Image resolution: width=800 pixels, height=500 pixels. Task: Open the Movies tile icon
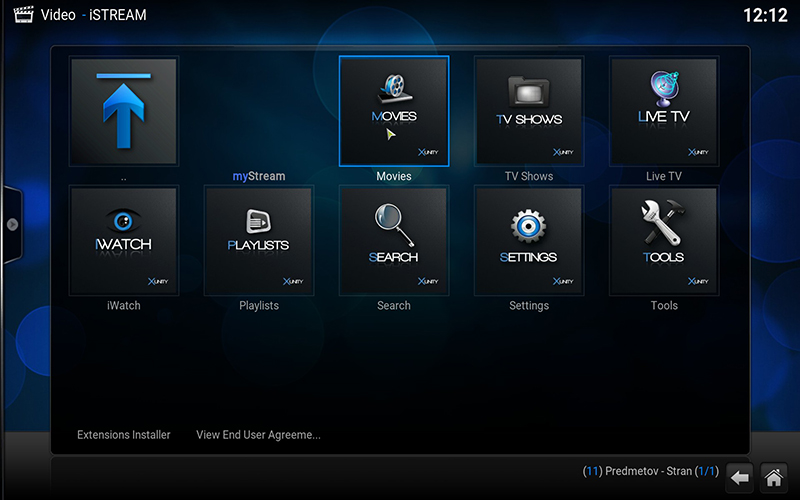[x=394, y=110]
